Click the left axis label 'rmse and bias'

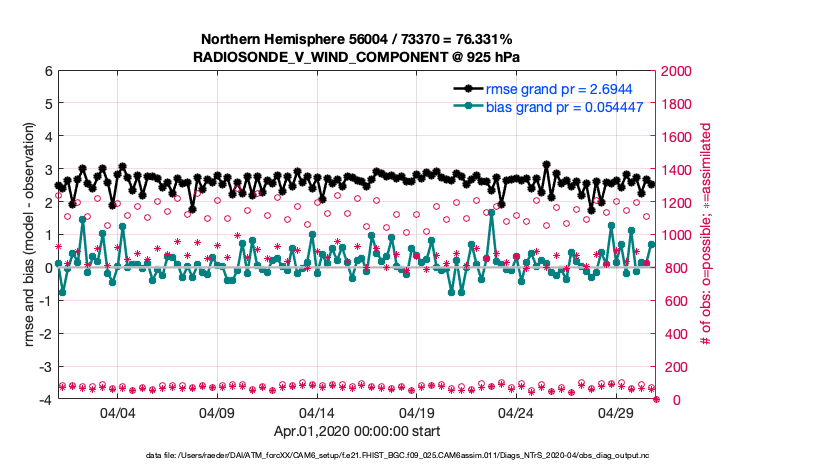31,236
